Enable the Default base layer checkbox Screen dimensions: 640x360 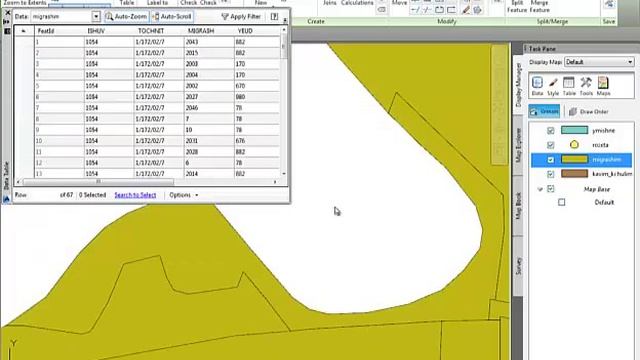point(562,202)
